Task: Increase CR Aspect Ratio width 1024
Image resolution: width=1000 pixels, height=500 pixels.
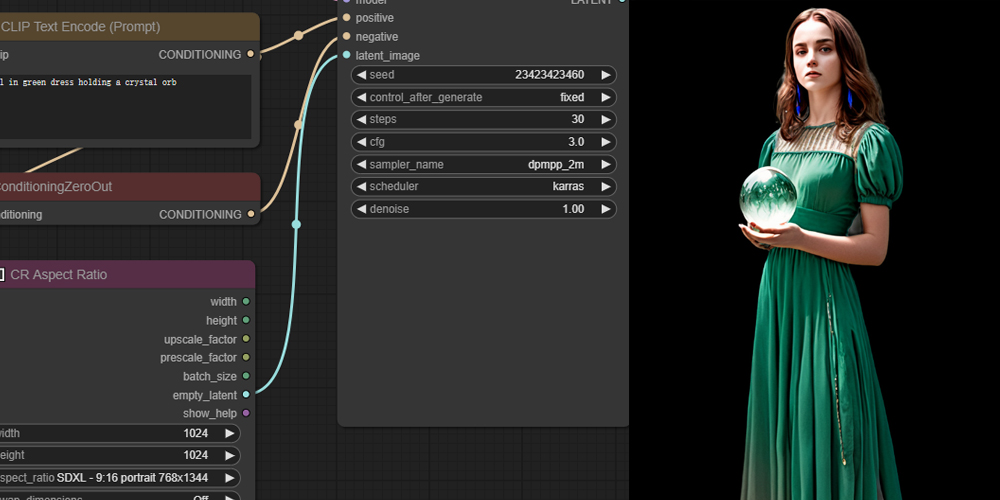Action: (230, 434)
